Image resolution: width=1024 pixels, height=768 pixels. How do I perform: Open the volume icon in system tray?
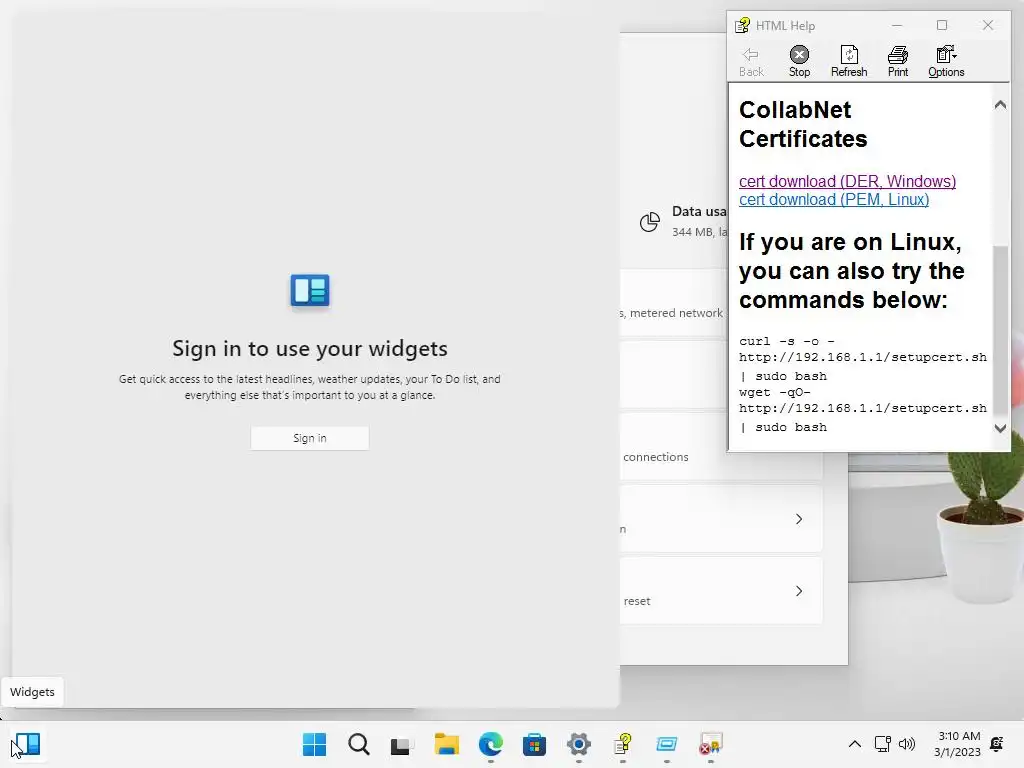click(906, 744)
